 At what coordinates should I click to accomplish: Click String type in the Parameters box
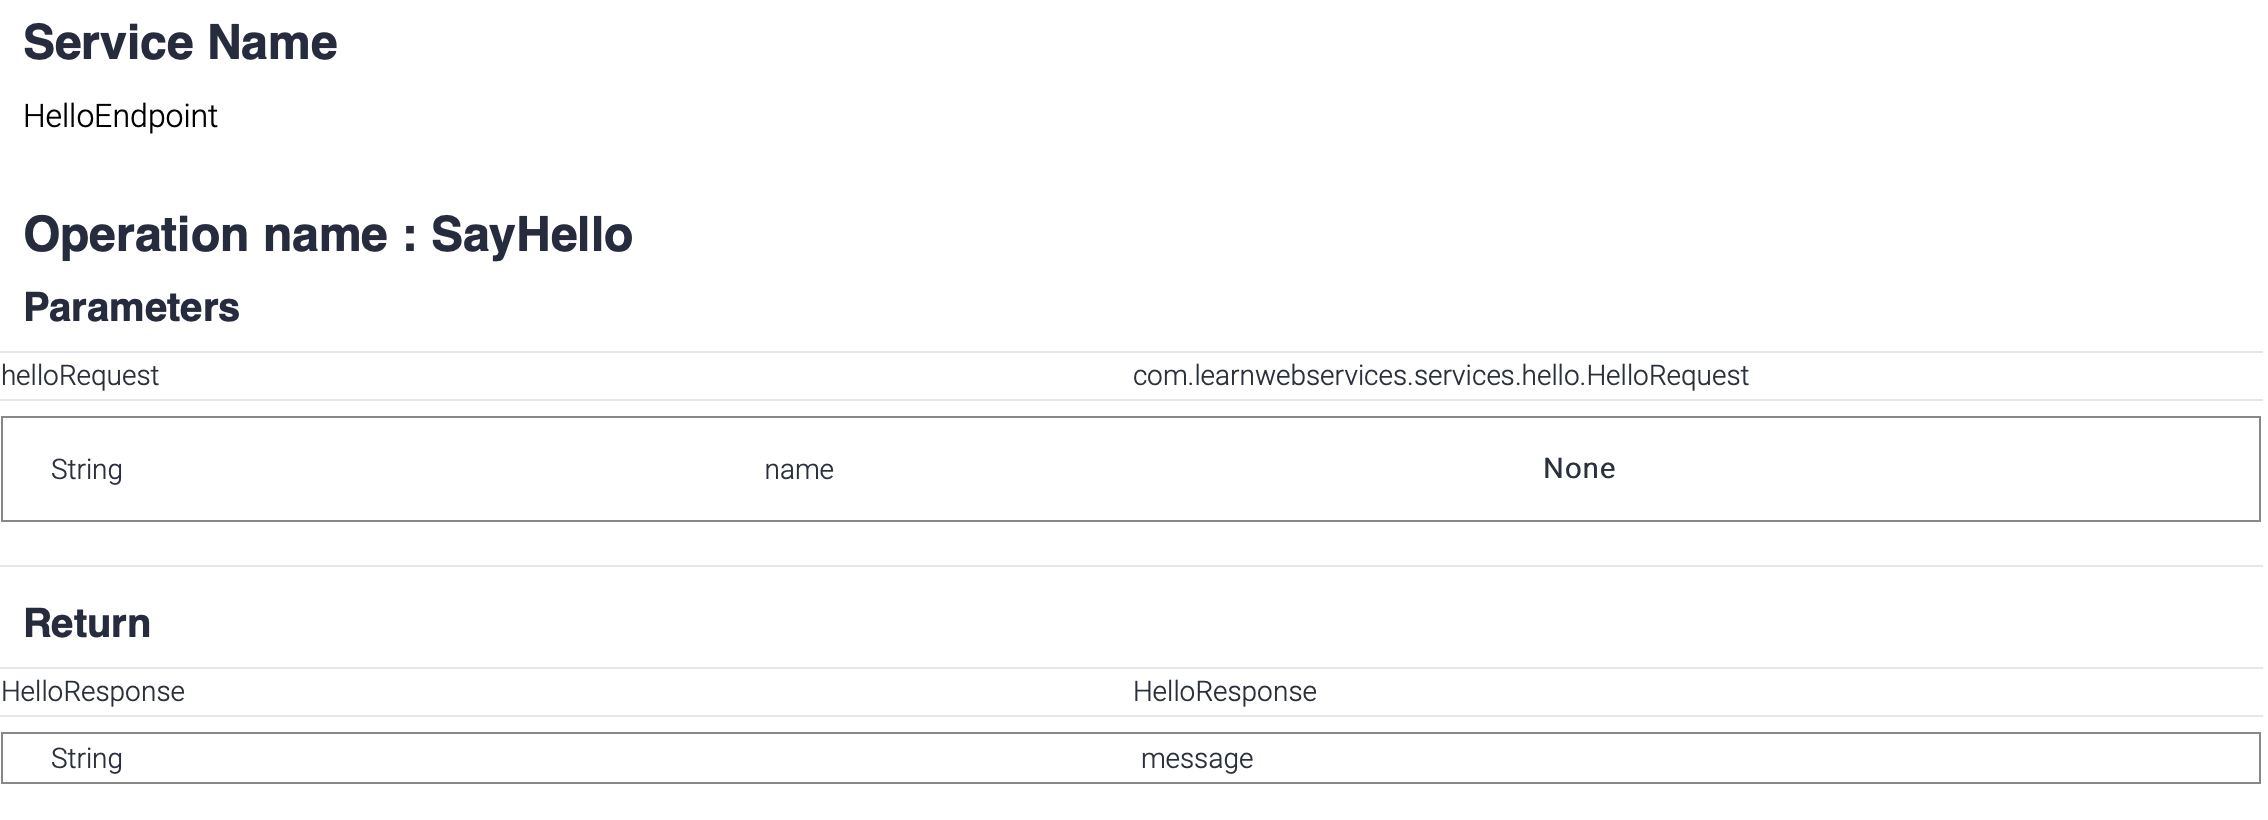pos(87,470)
